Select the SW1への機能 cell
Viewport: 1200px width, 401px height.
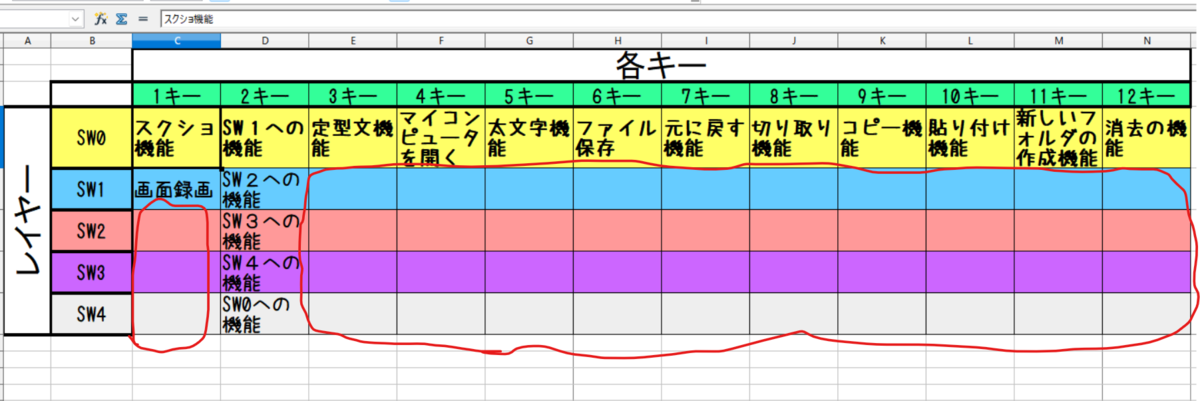(x=265, y=138)
